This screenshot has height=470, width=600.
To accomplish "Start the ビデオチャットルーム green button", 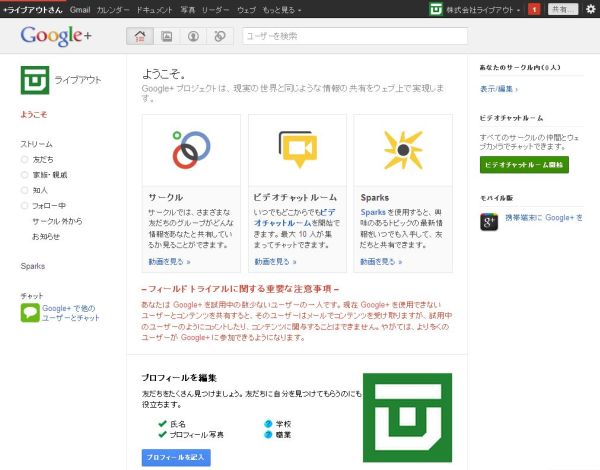I will pyautogui.click(x=524, y=165).
